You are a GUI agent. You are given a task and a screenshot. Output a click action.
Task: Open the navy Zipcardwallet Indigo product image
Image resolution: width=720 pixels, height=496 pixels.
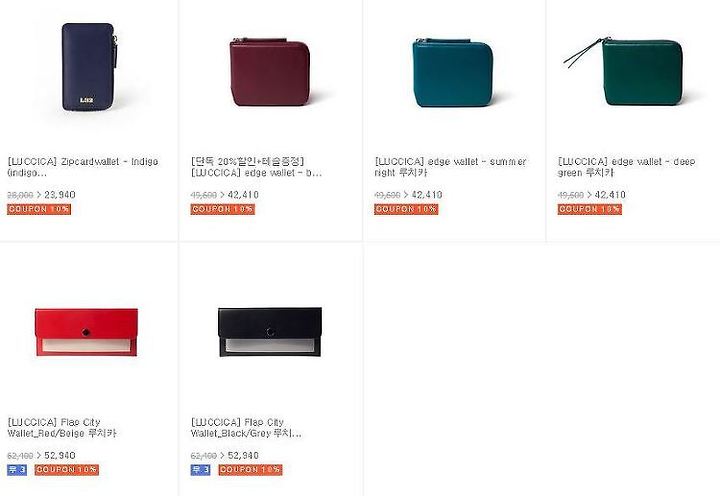coord(90,67)
